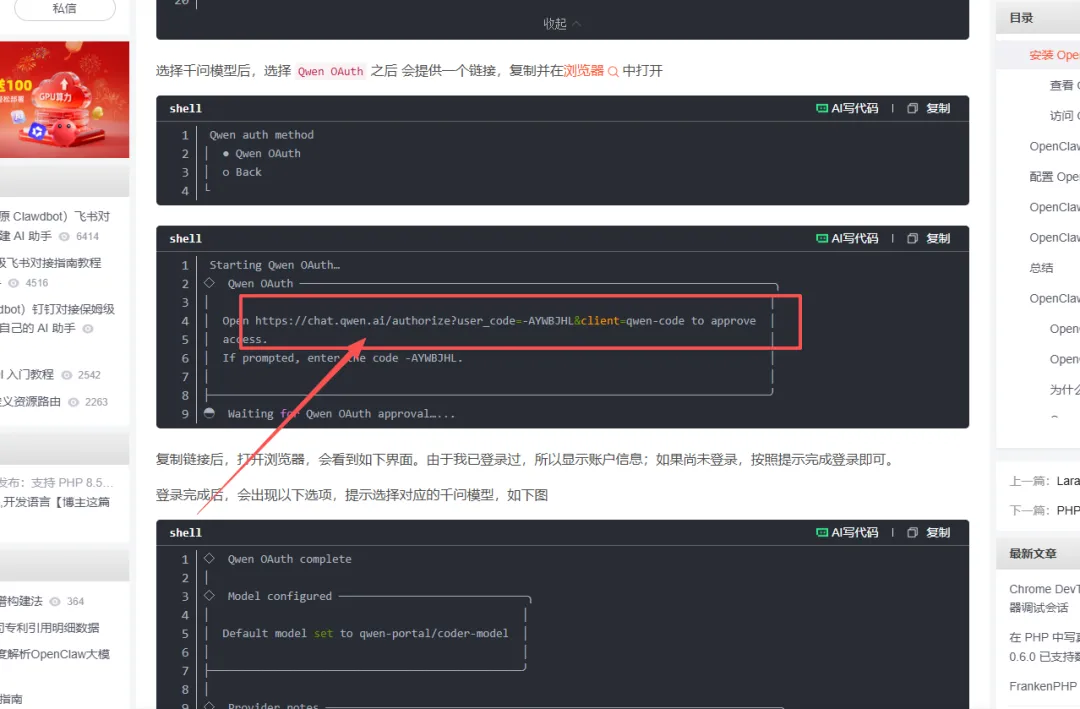This screenshot has height=709, width=1080.
Task: Go to 查看 entry in table of contents
Action: 1064,85
